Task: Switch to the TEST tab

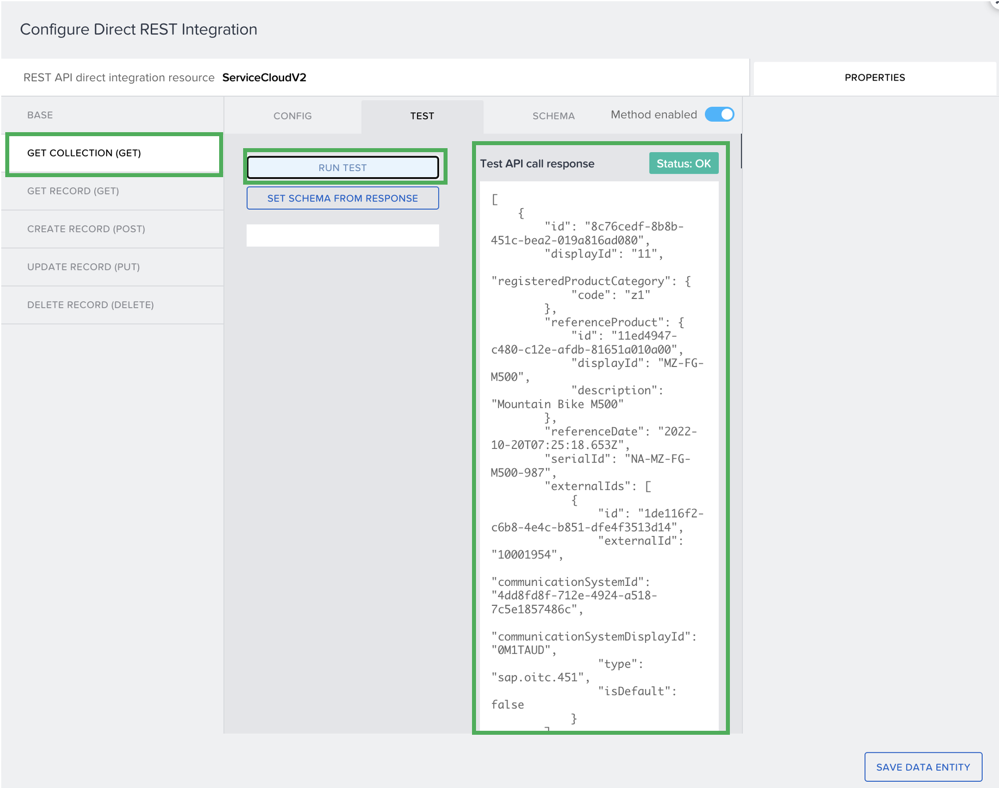Action: click(x=422, y=116)
